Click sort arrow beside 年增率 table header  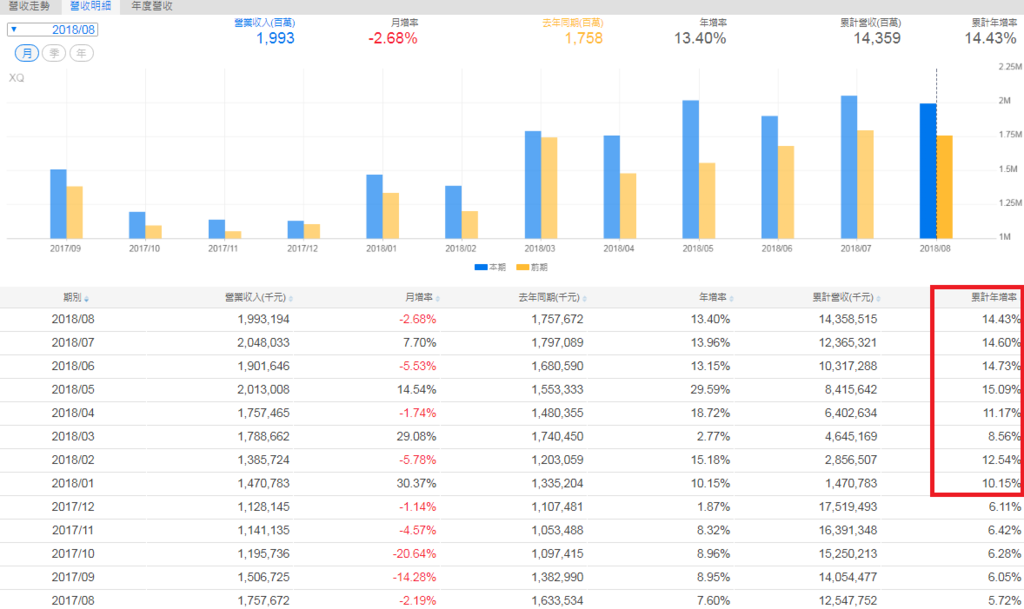731,299
